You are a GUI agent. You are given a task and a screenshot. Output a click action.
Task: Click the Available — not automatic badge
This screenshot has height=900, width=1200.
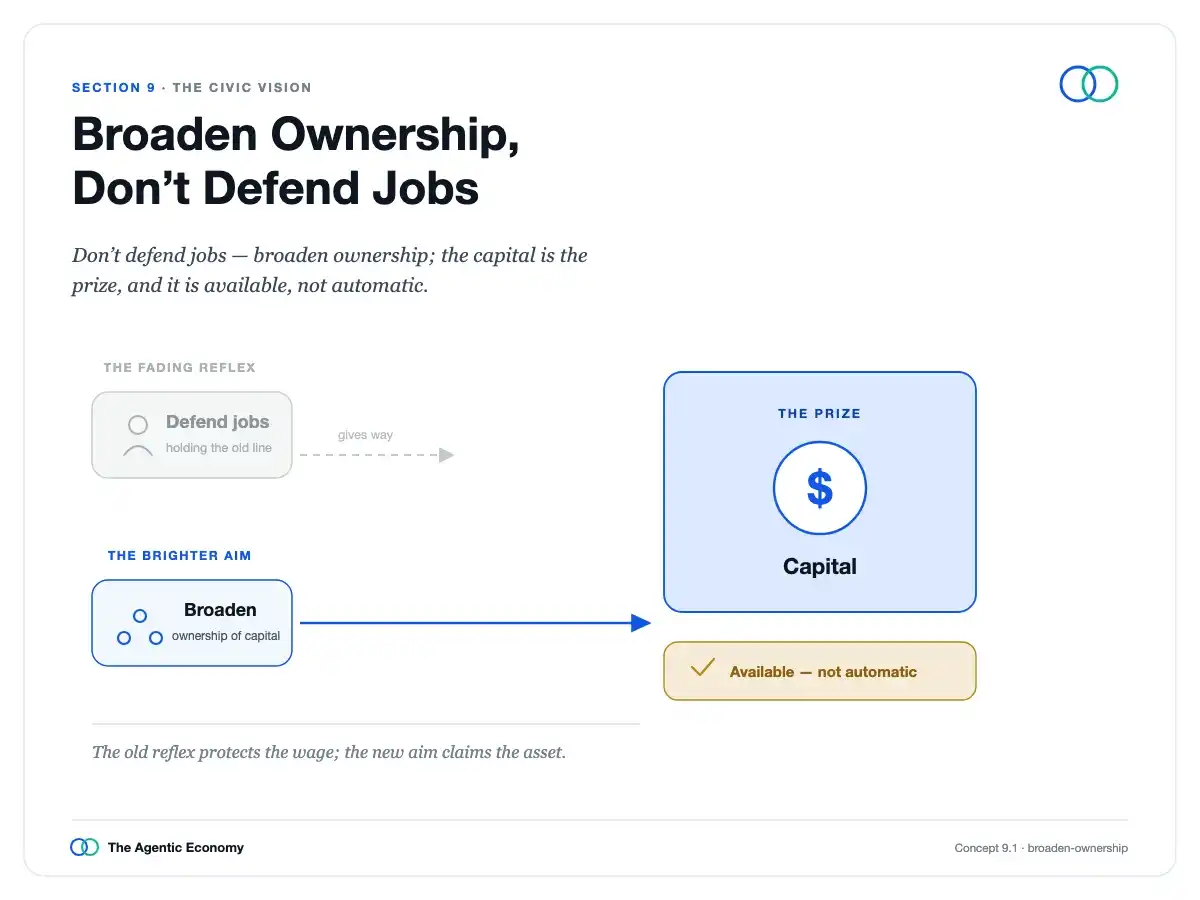820,671
